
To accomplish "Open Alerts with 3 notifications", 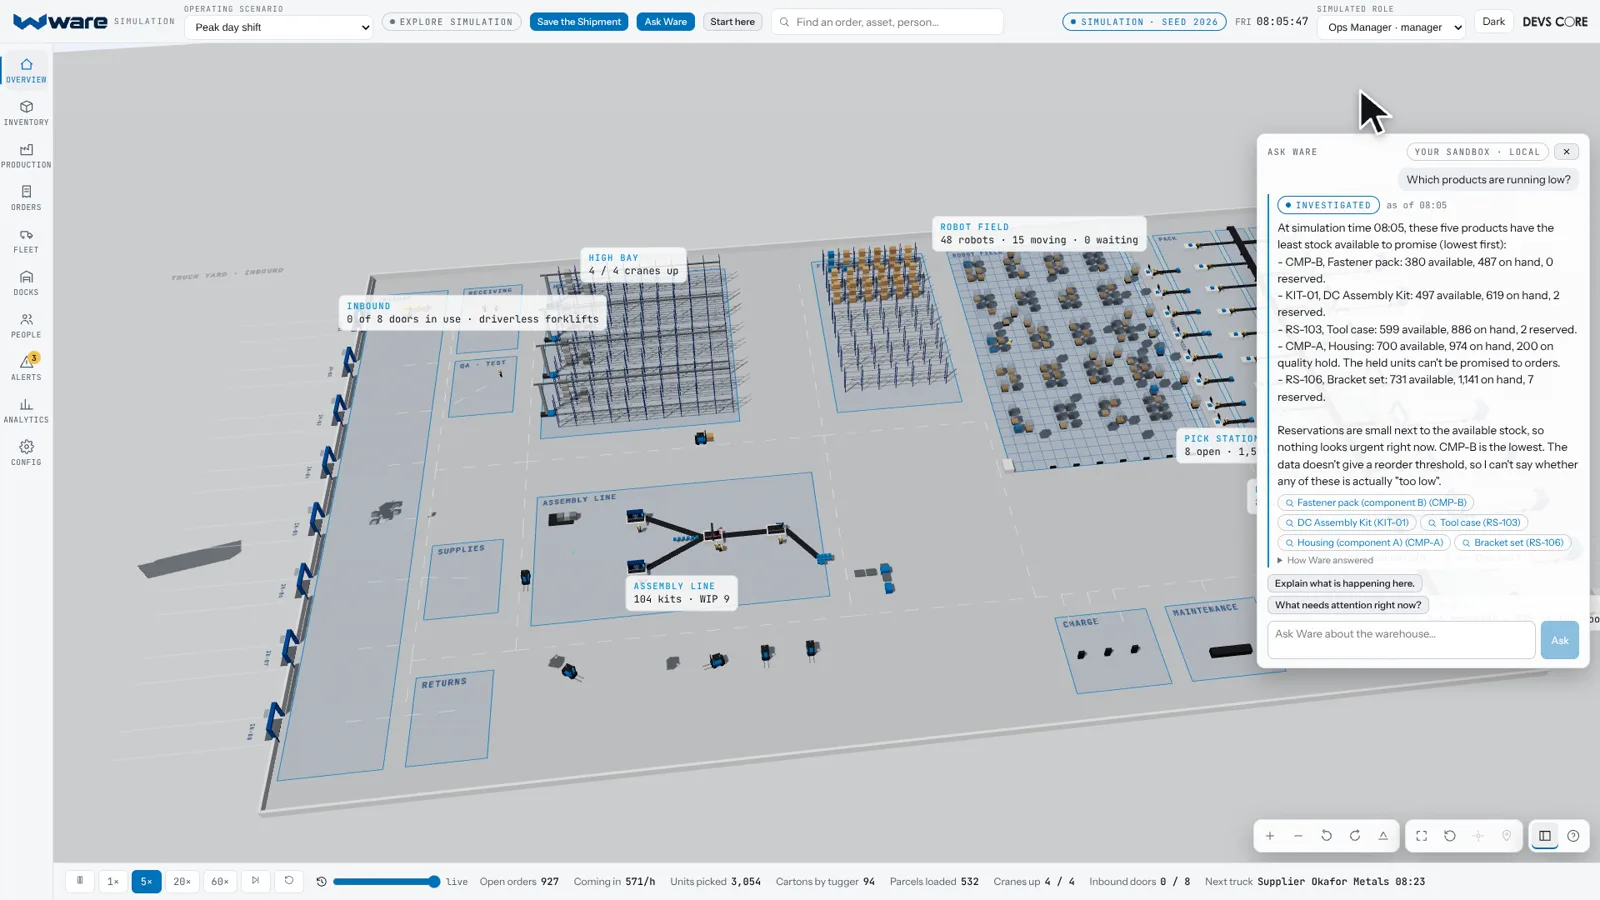I will (26, 368).
